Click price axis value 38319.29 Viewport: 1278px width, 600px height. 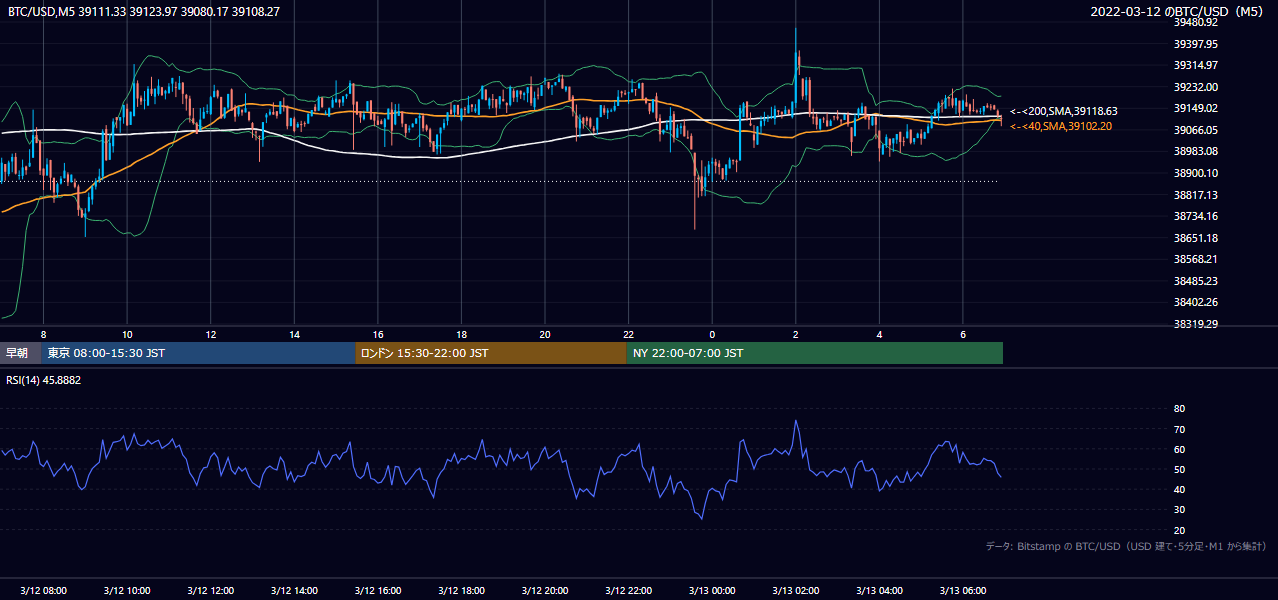(x=1195, y=324)
